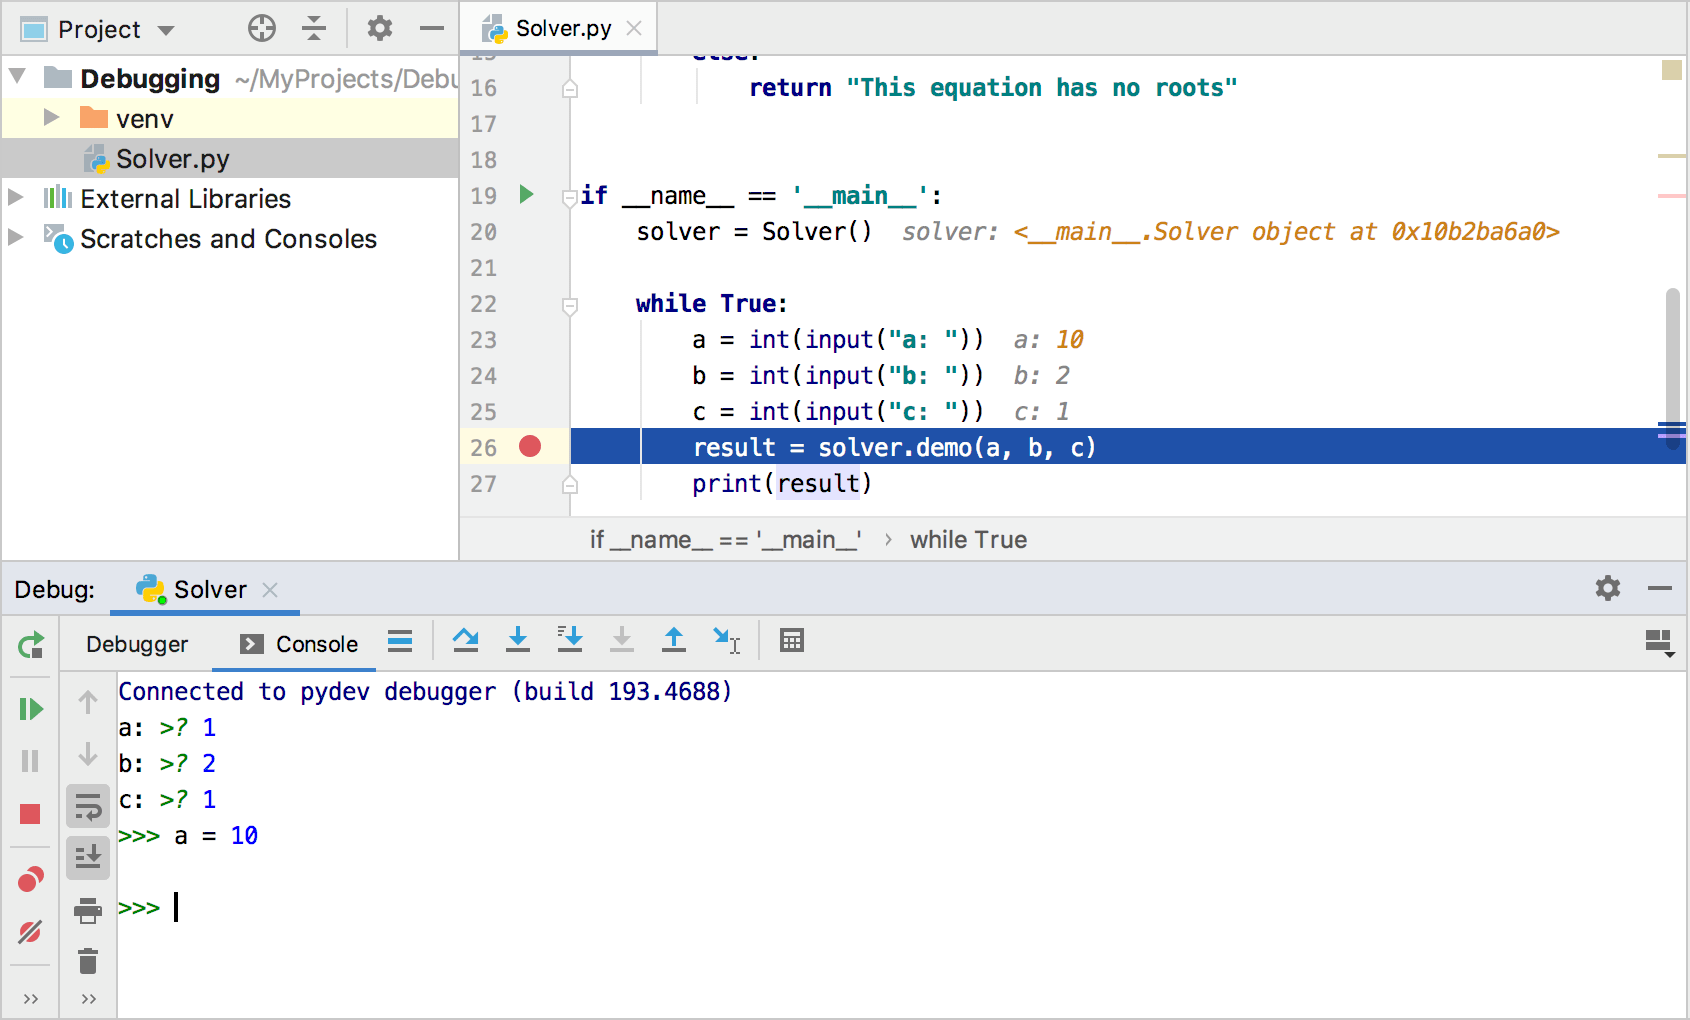The height and width of the screenshot is (1020, 1690).
Task: Click Restore Layout icon in debug toolbar
Action: tap(1660, 643)
